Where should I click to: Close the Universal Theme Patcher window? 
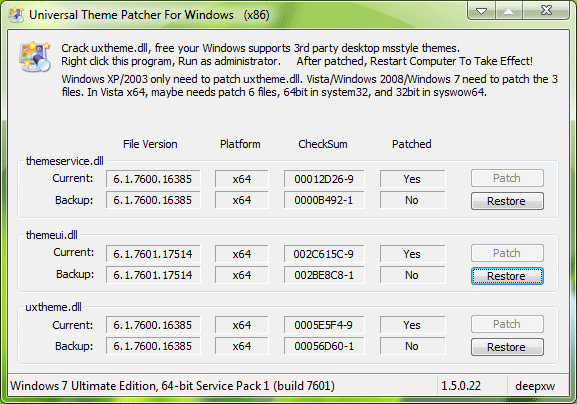coord(546,10)
